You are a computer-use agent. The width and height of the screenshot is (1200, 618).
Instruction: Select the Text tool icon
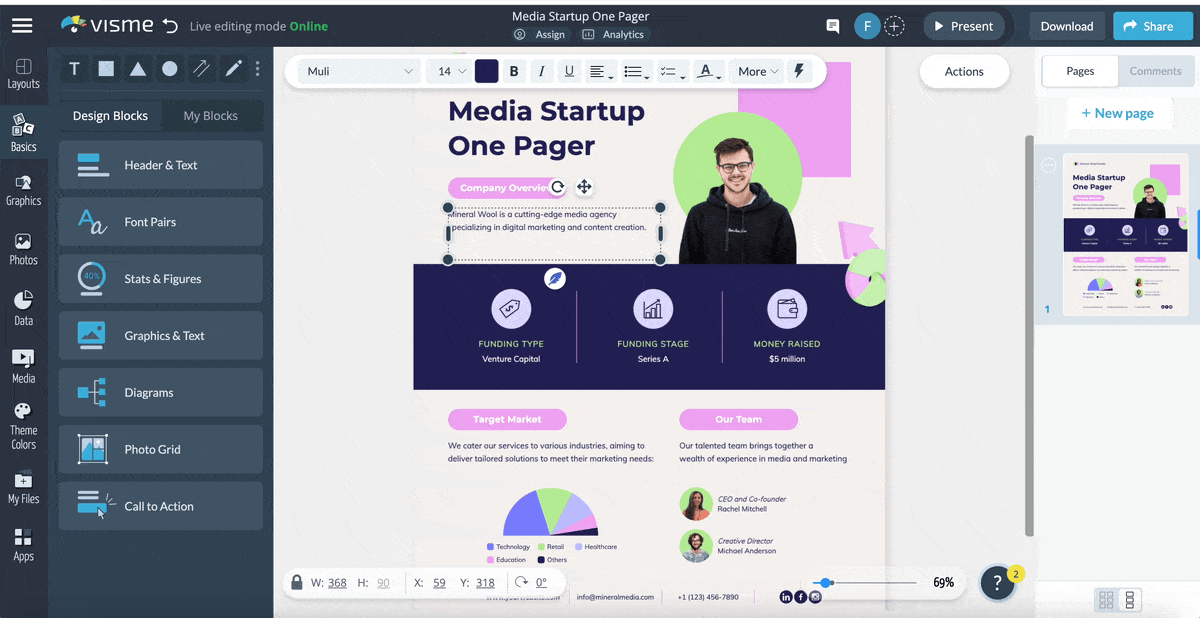(x=74, y=69)
